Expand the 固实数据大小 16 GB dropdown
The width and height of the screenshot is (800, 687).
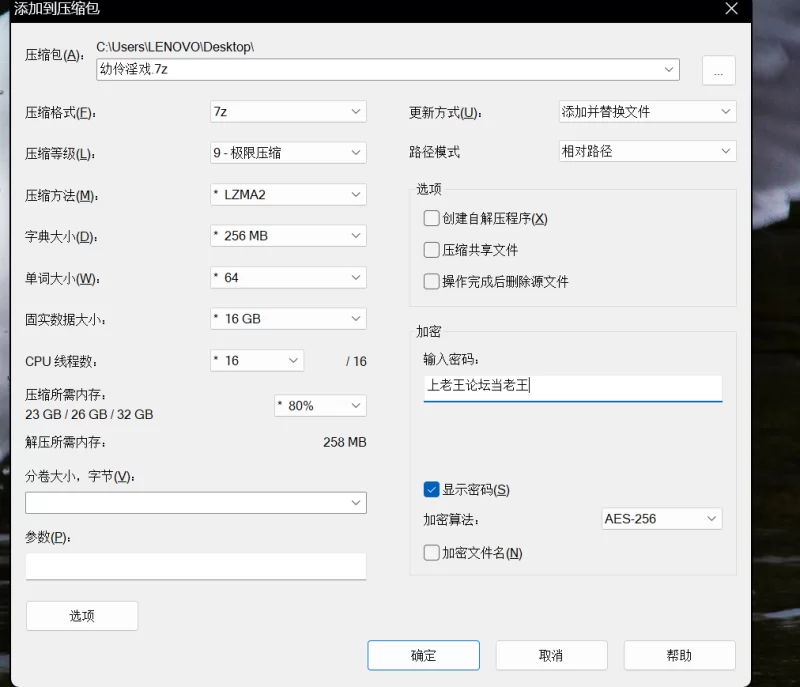pos(288,319)
